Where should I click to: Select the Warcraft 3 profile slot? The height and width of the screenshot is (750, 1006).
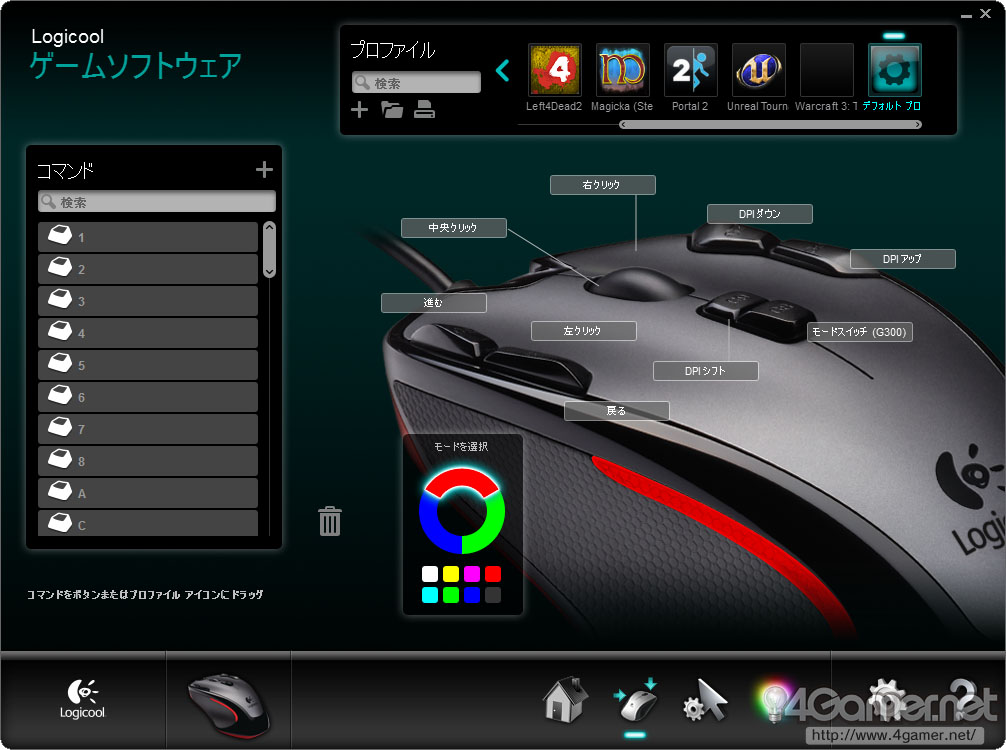(x=826, y=69)
